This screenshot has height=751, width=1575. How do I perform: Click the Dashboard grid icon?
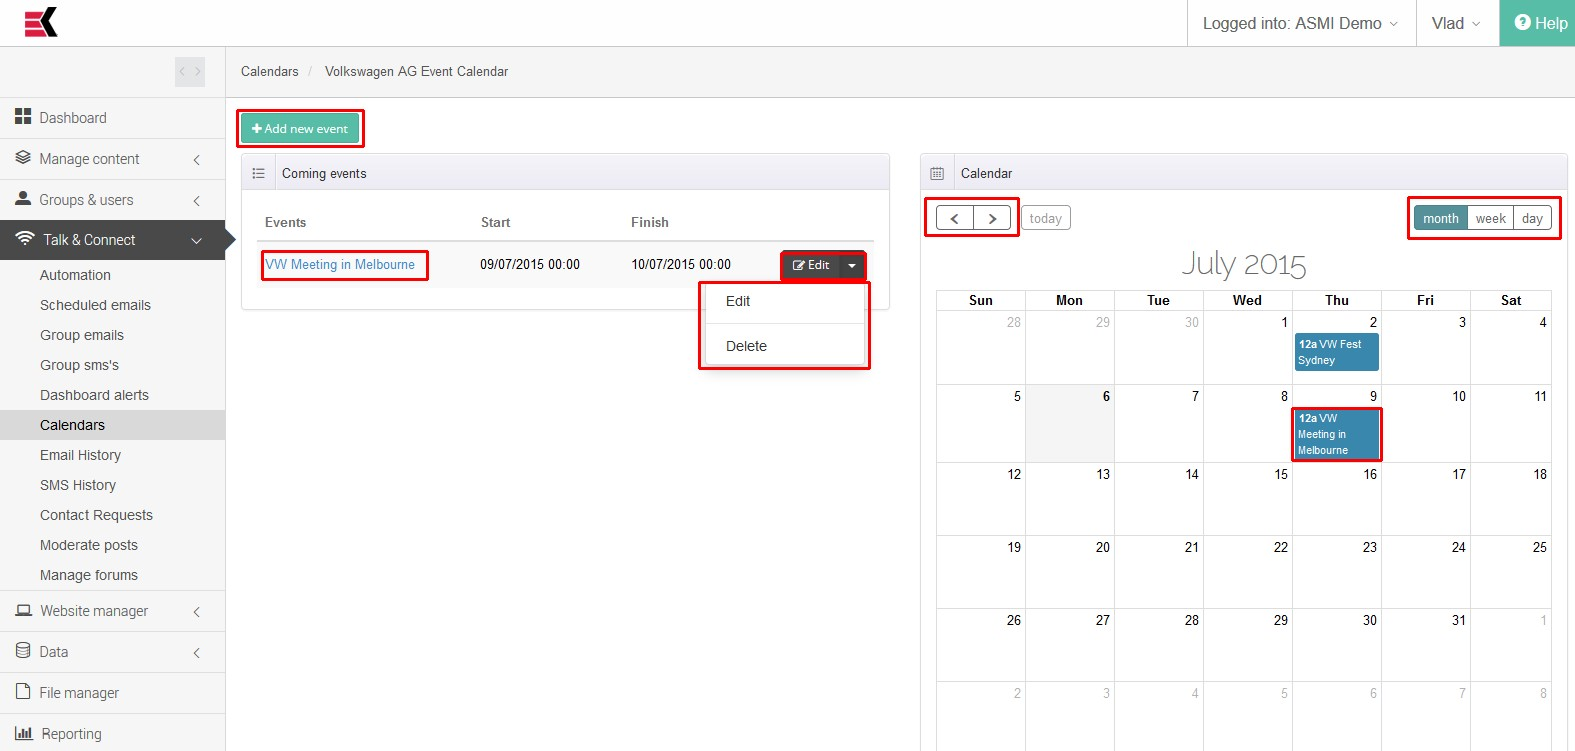tap(23, 117)
